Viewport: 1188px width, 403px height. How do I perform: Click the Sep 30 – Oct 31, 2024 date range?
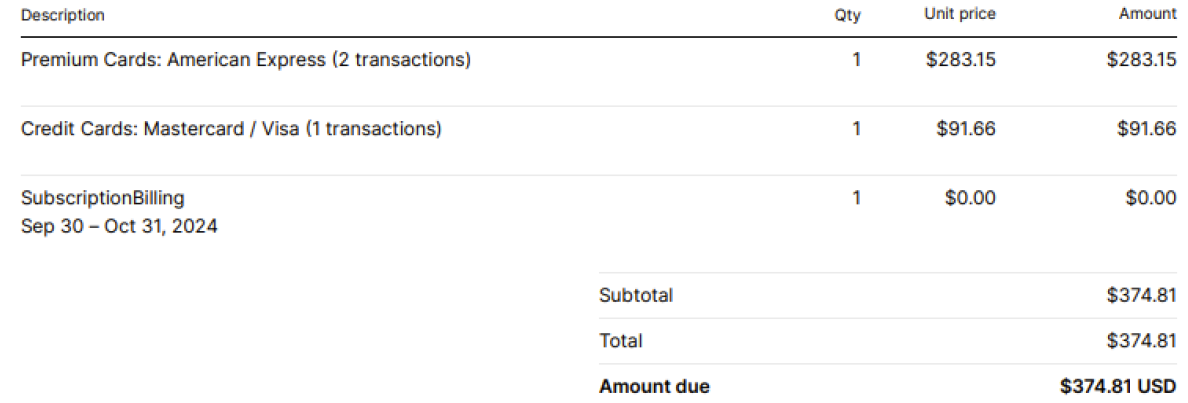[119, 227]
